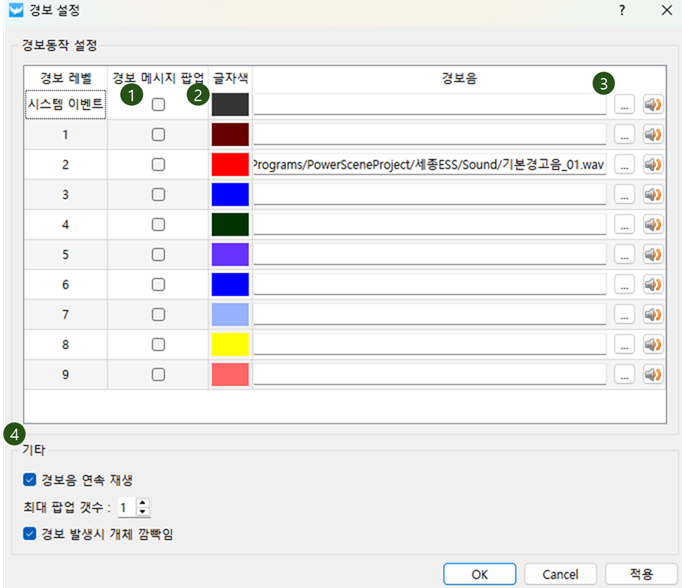Viewport: 682px width, 588px height.
Task: Click the 적용 apply button
Action: point(640,573)
